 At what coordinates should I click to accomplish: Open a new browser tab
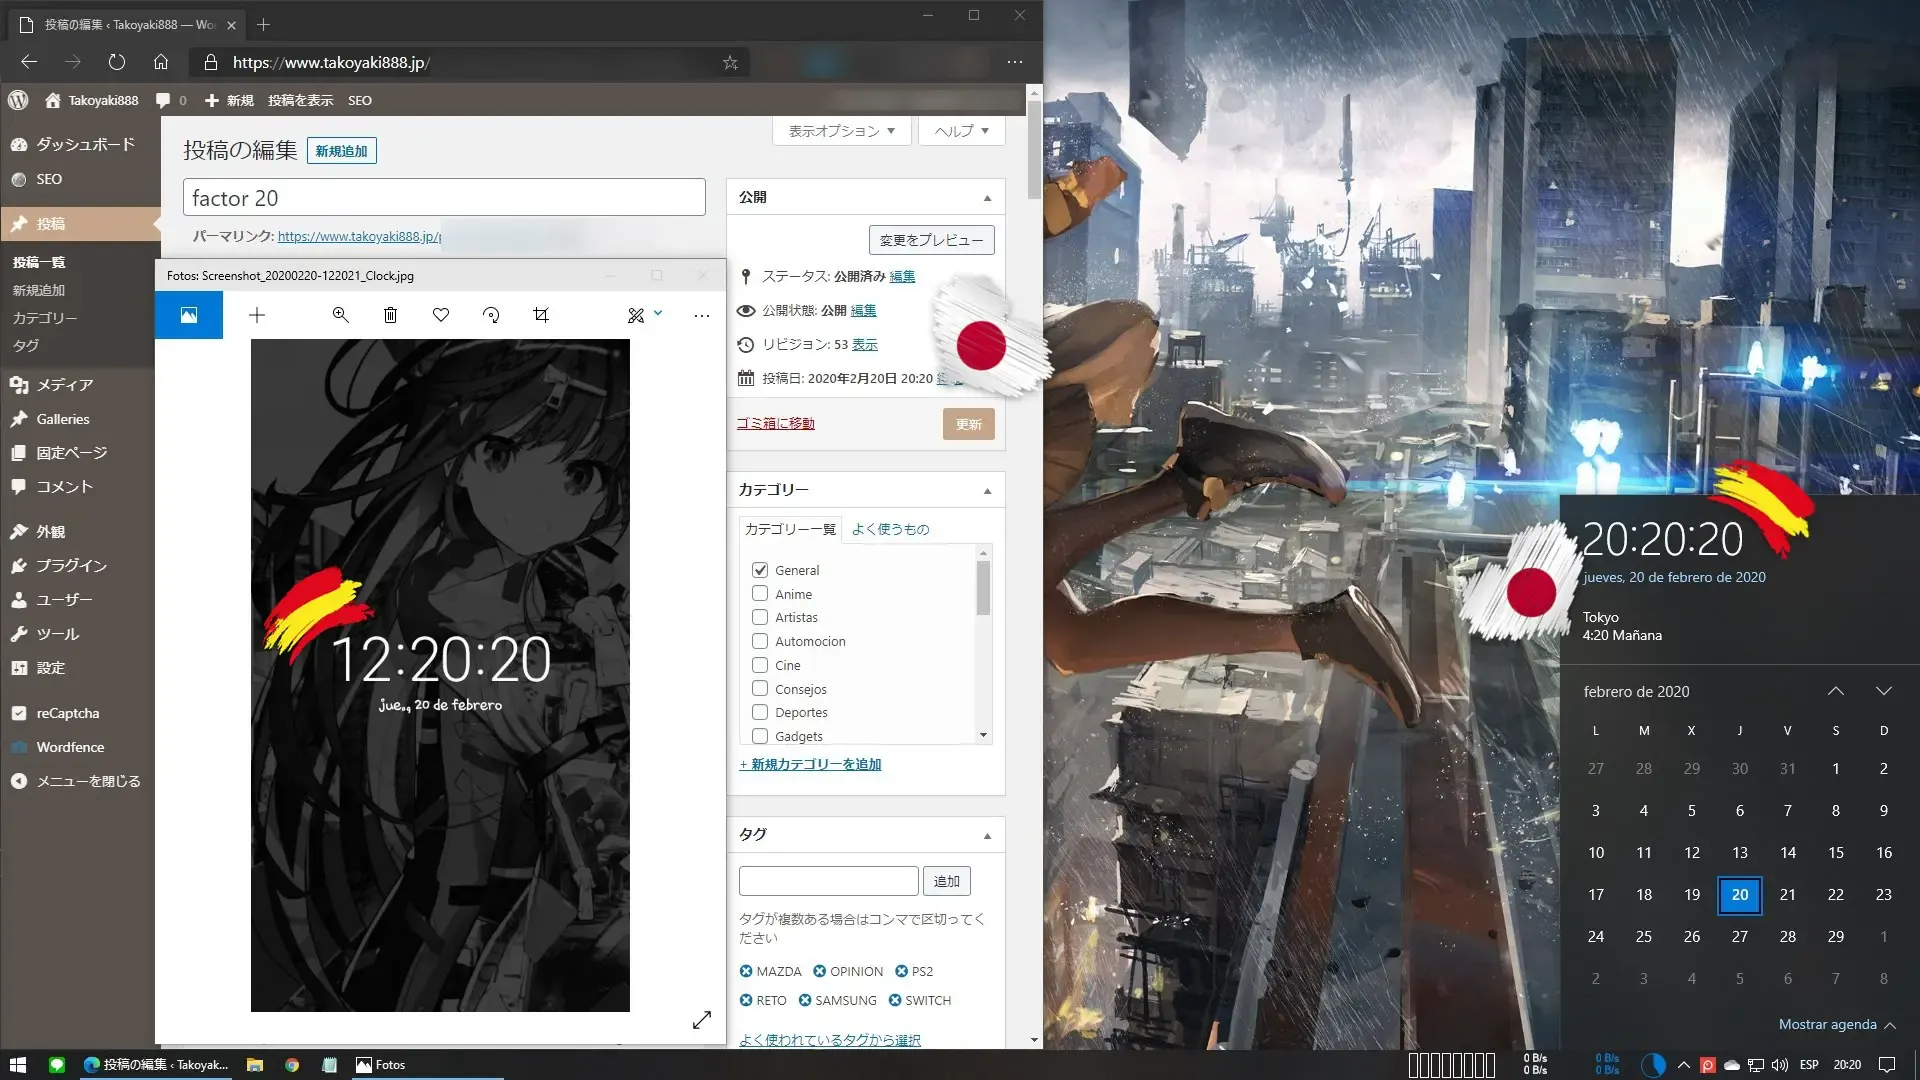click(264, 24)
